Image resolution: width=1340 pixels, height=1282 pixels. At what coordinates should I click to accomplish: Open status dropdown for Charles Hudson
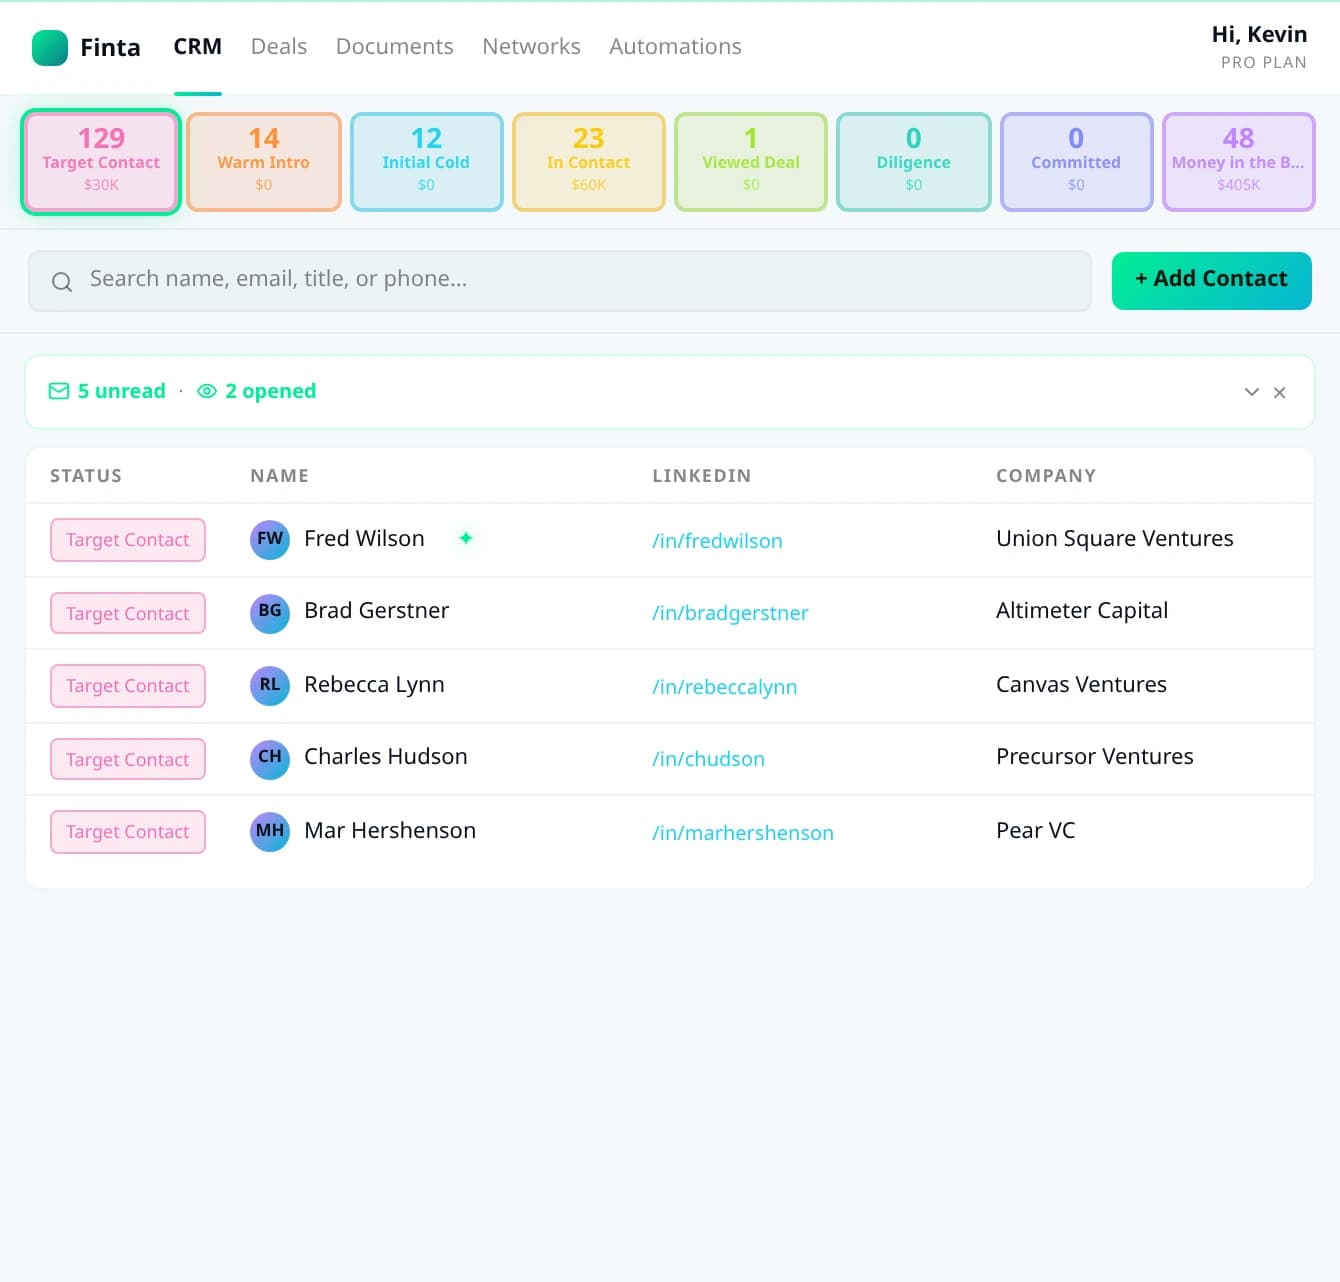128,759
